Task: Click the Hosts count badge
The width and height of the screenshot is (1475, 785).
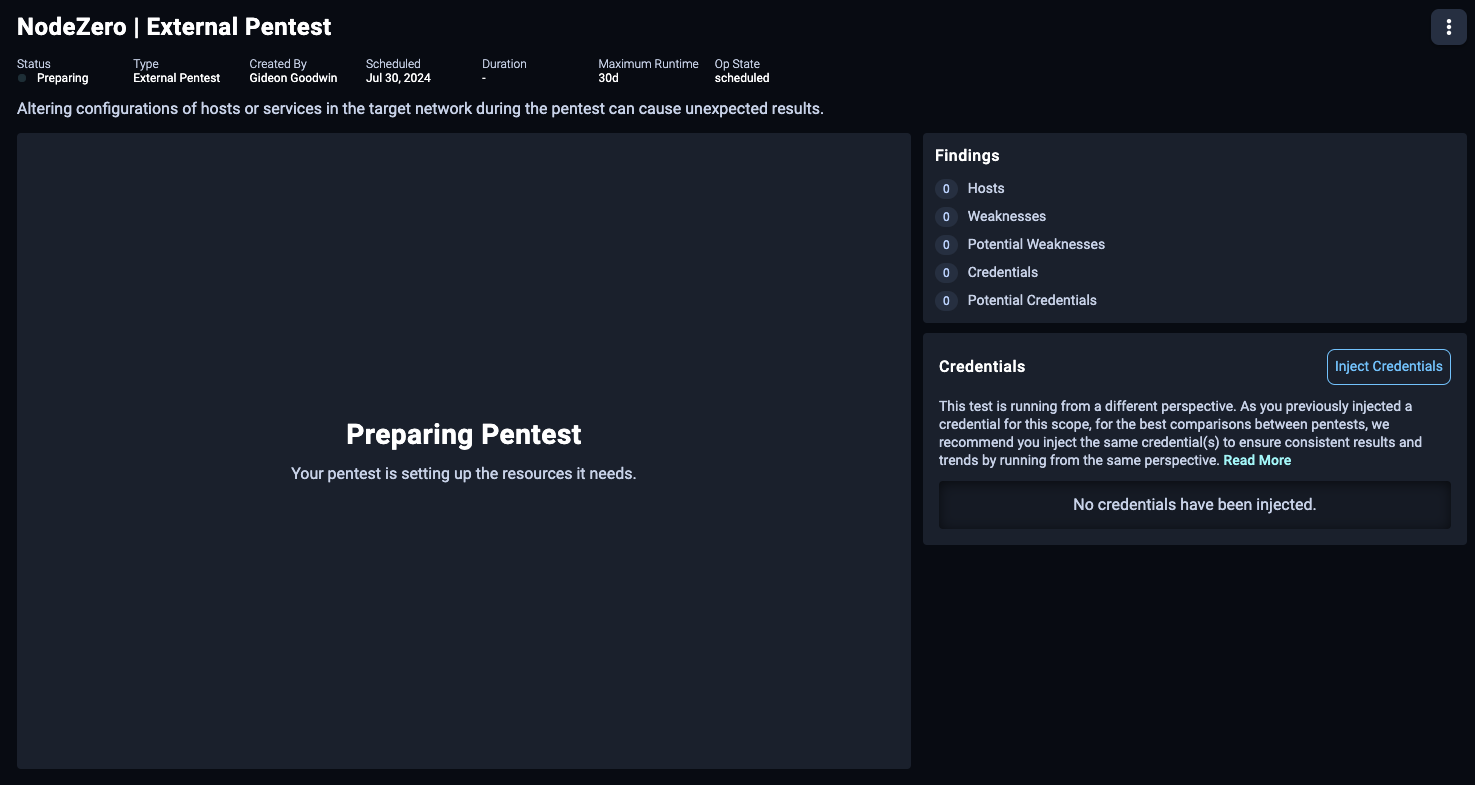Action: coord(946,188)
